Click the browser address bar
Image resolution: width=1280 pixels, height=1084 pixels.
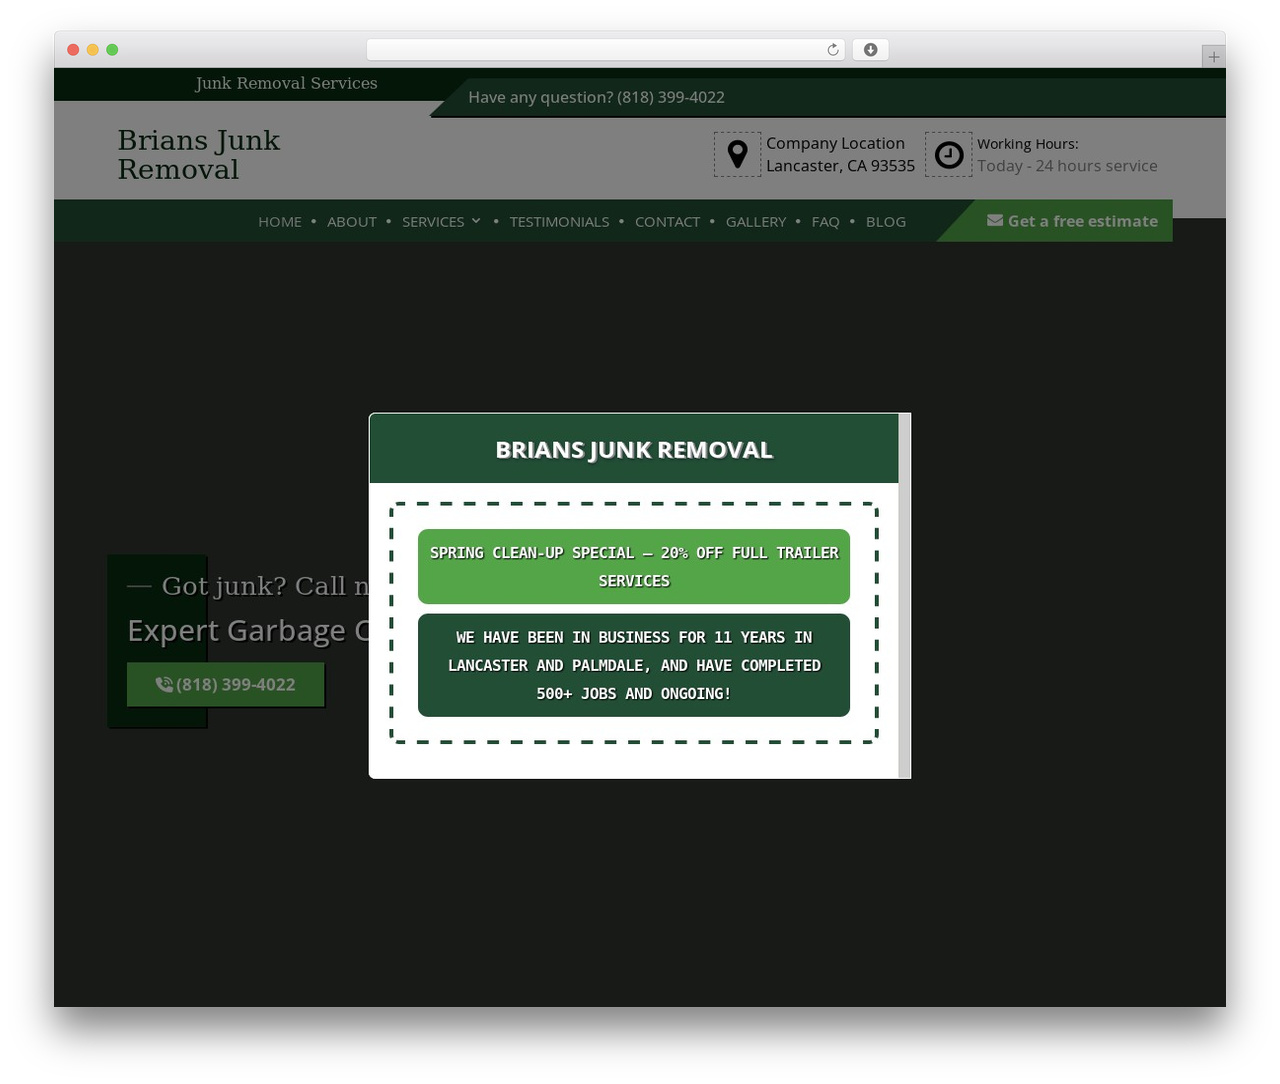605,50
